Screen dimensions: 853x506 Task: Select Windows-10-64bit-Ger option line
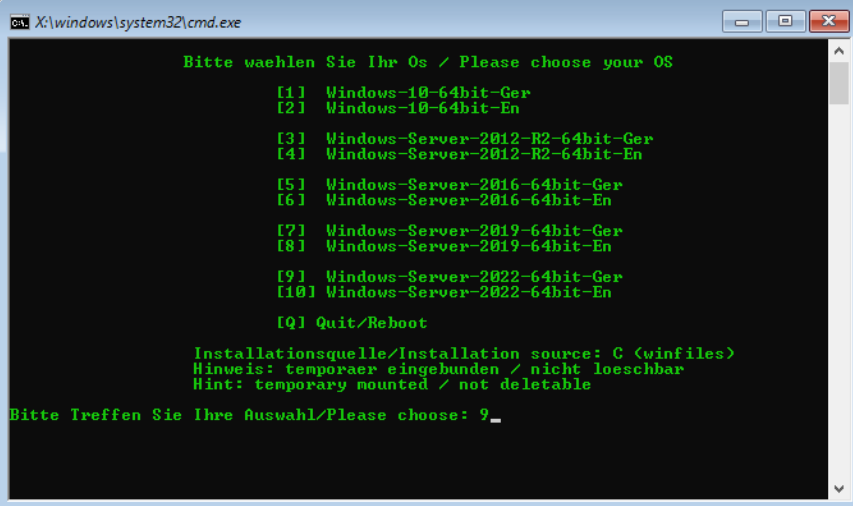[404, 92]
